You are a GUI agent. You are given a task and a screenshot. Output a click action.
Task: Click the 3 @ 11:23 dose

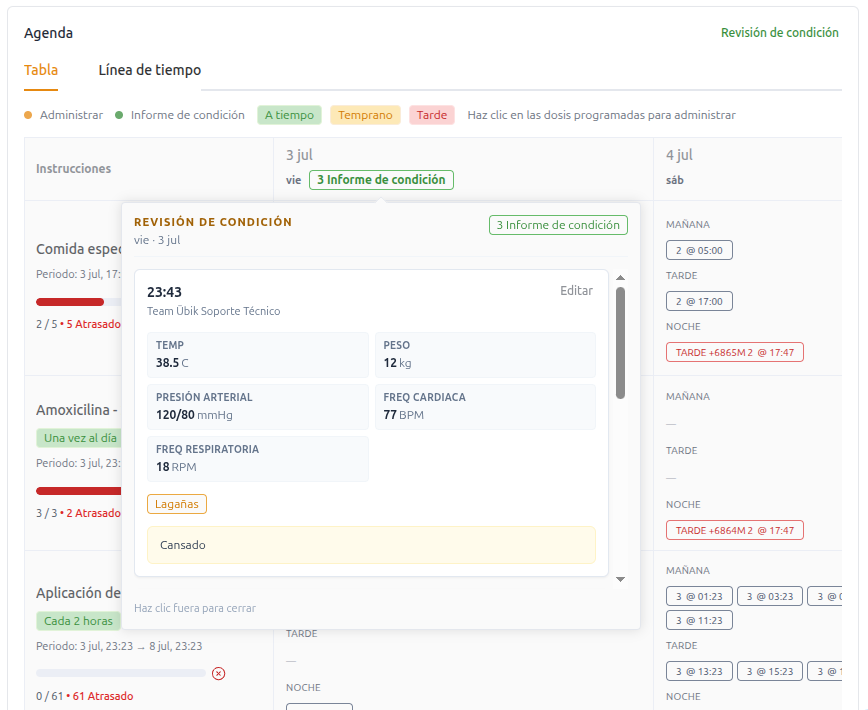pyautogui.click(x=699, y=620)
